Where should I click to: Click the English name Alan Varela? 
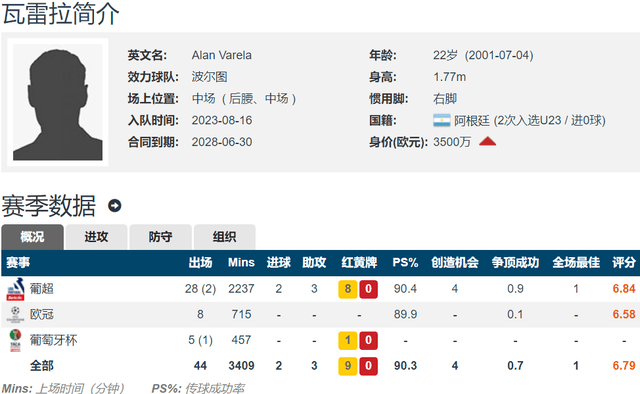[x=222, y=55]
